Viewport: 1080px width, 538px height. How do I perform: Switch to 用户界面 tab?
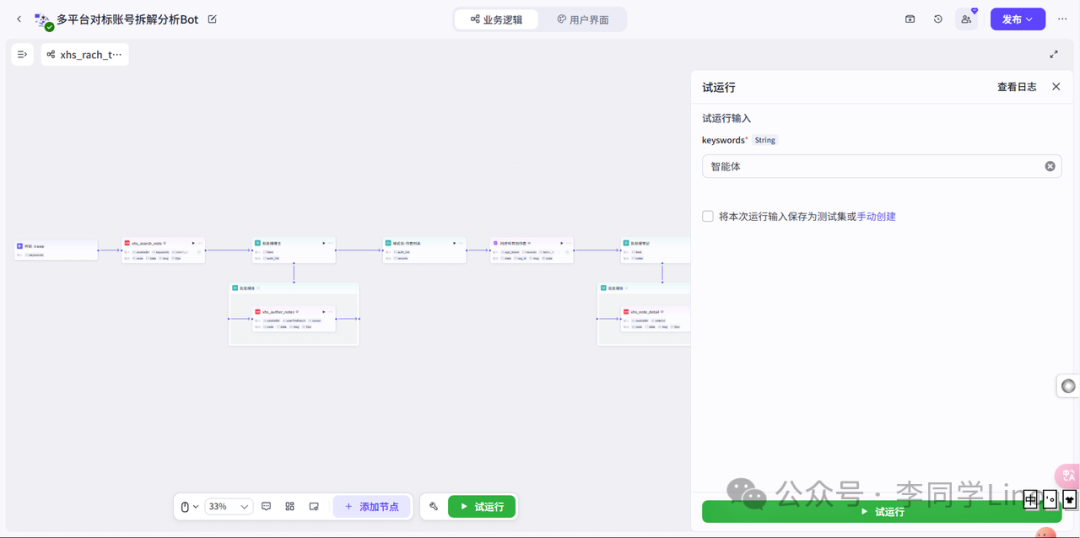[x=583, y=19]
